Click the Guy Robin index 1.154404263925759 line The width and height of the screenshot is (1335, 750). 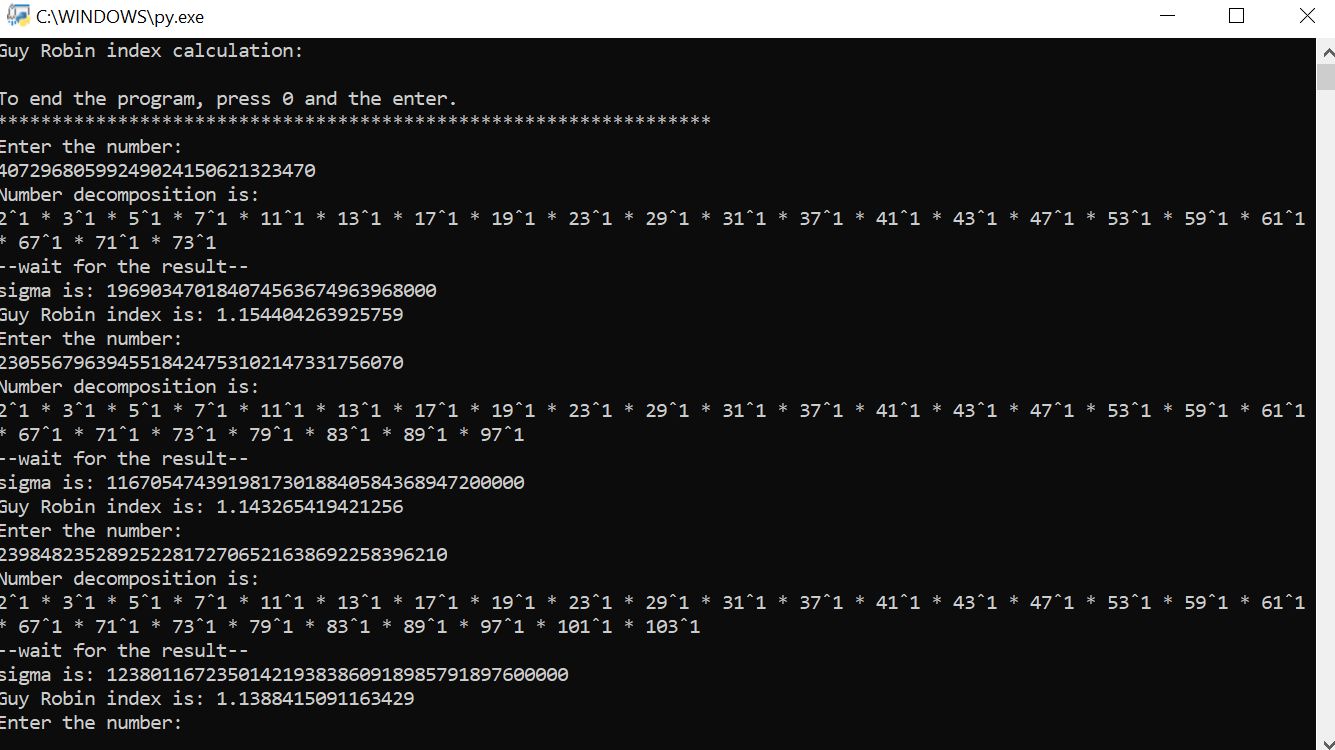click(202, 315)
